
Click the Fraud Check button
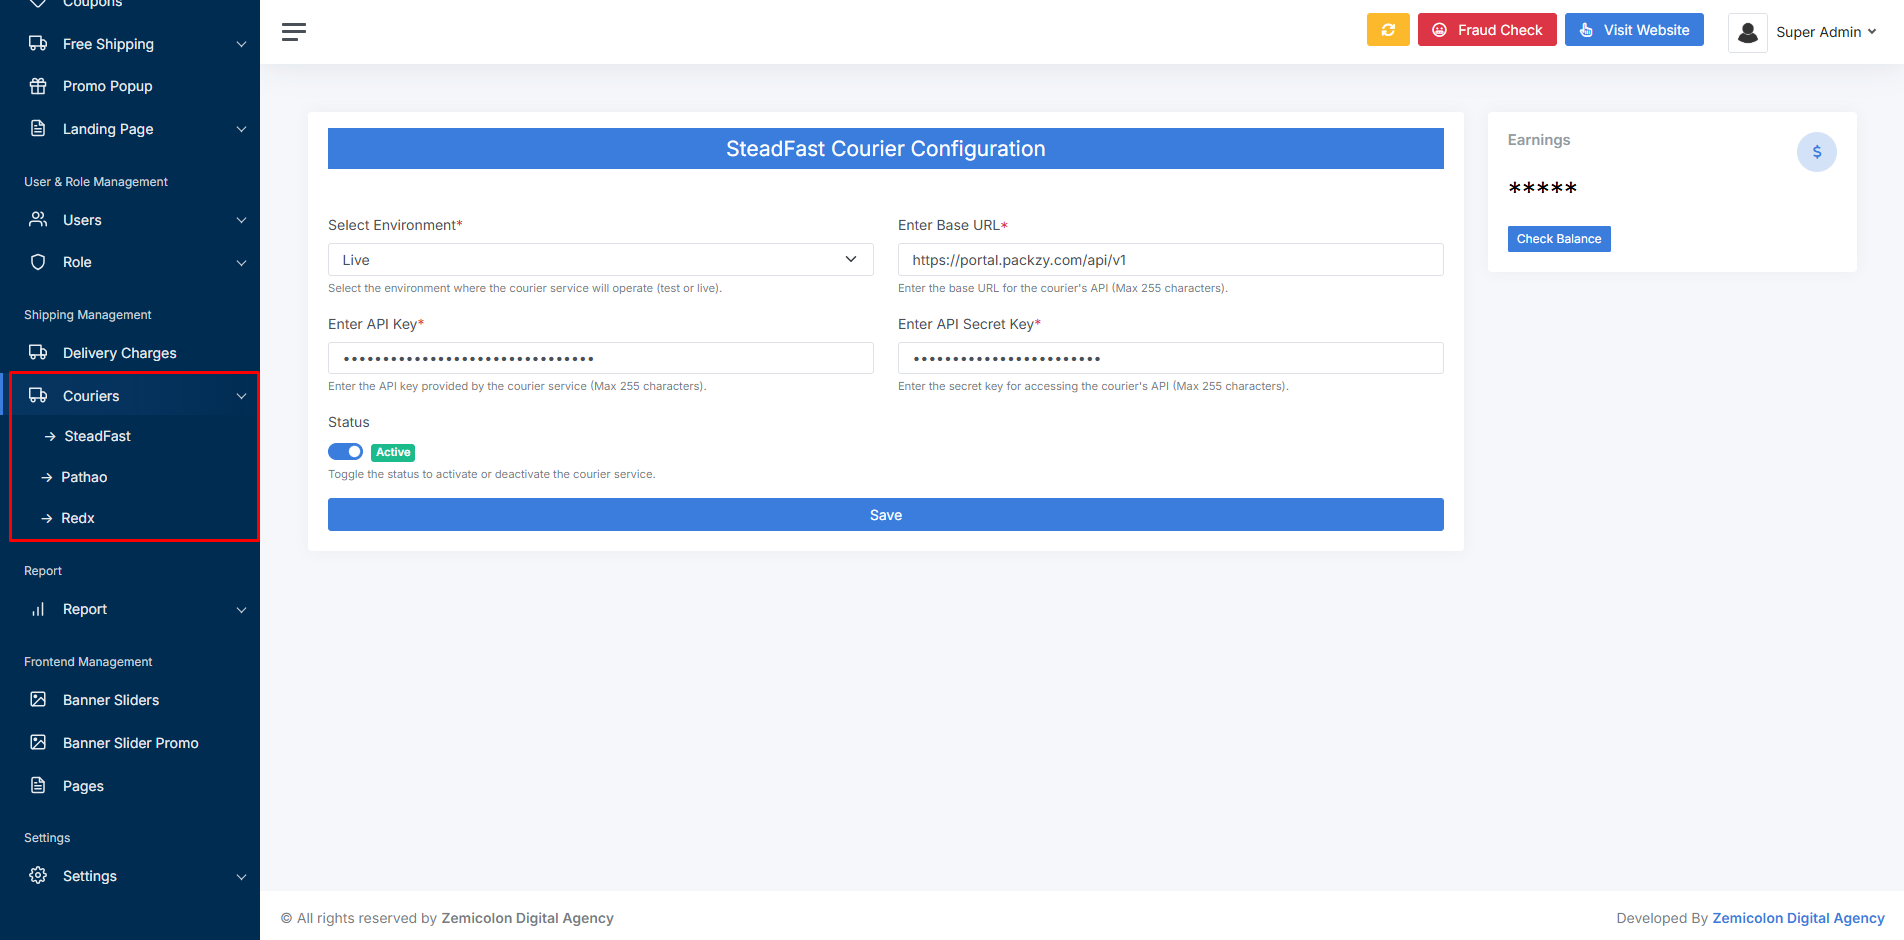(1486, 30)
